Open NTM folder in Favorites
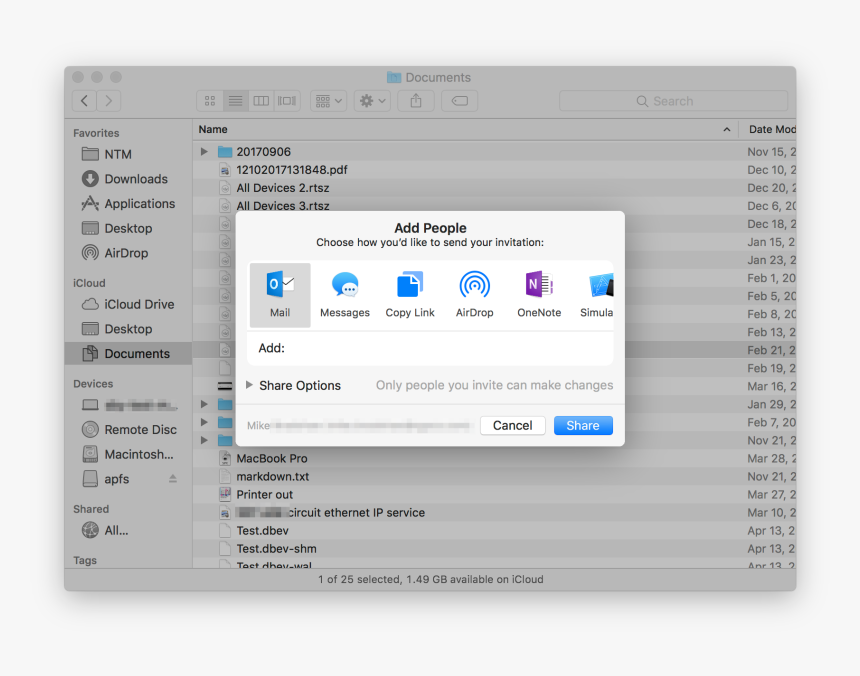Viewport: 860px width, 676px height. pyautogui.click(x=128, y=154)
